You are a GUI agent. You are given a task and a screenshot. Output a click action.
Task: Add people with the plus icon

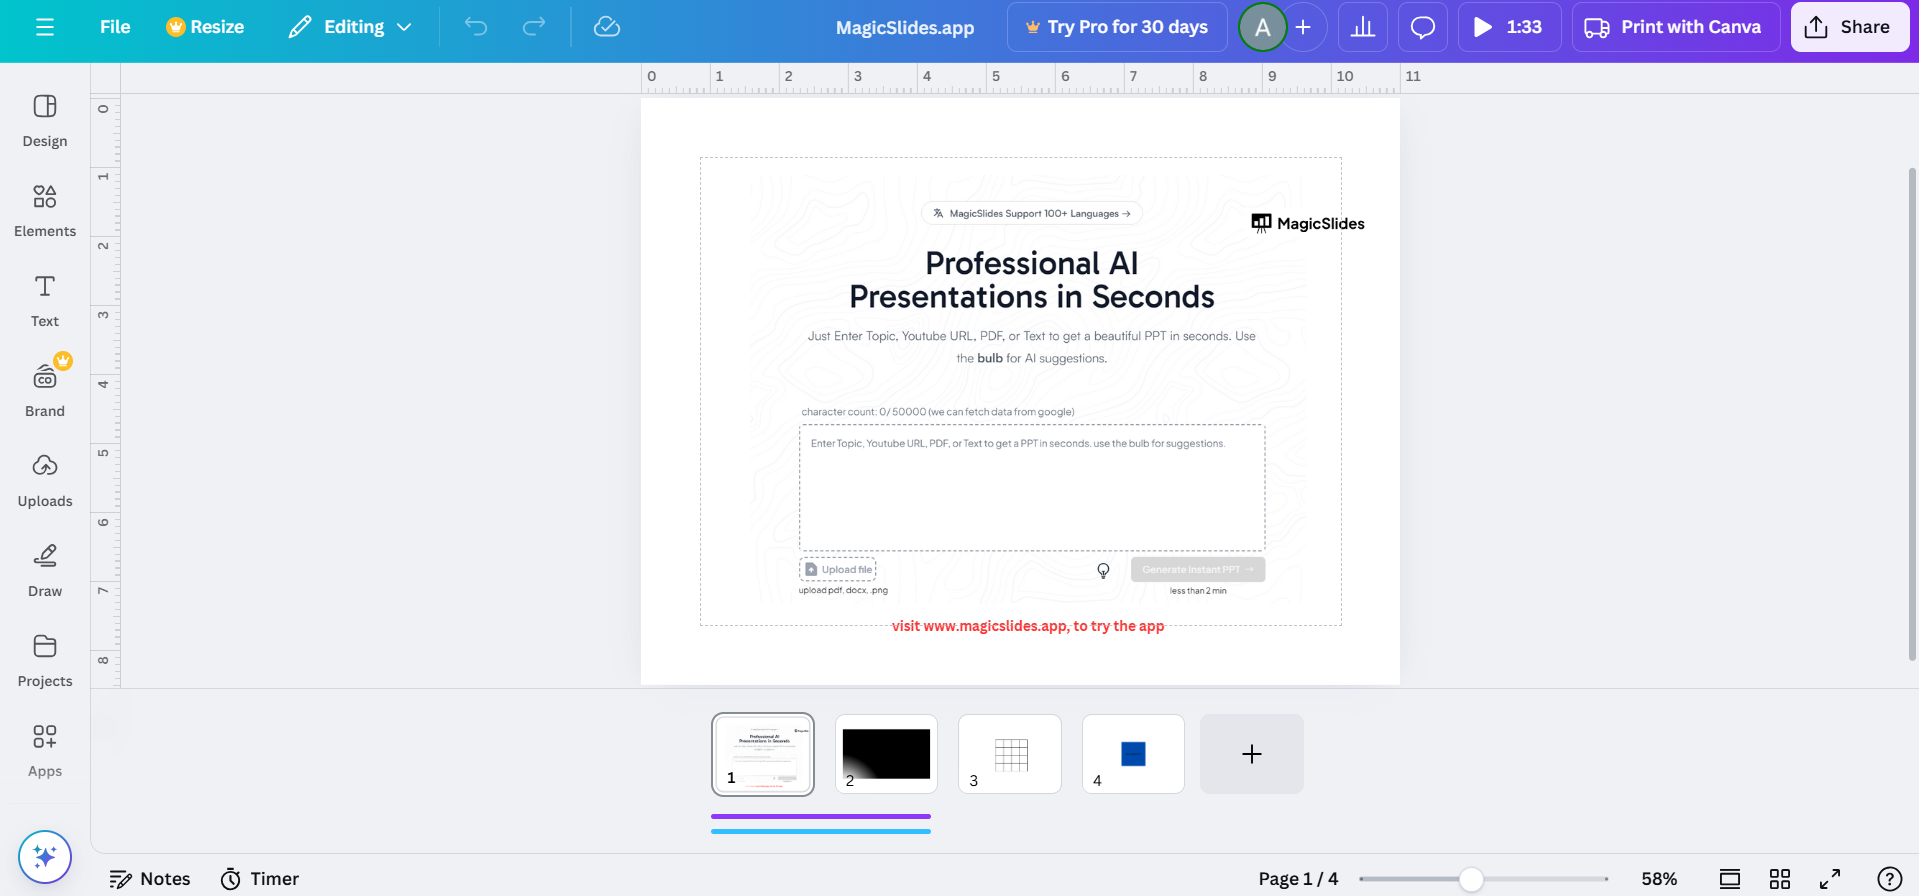click(x=1303, y=27)
